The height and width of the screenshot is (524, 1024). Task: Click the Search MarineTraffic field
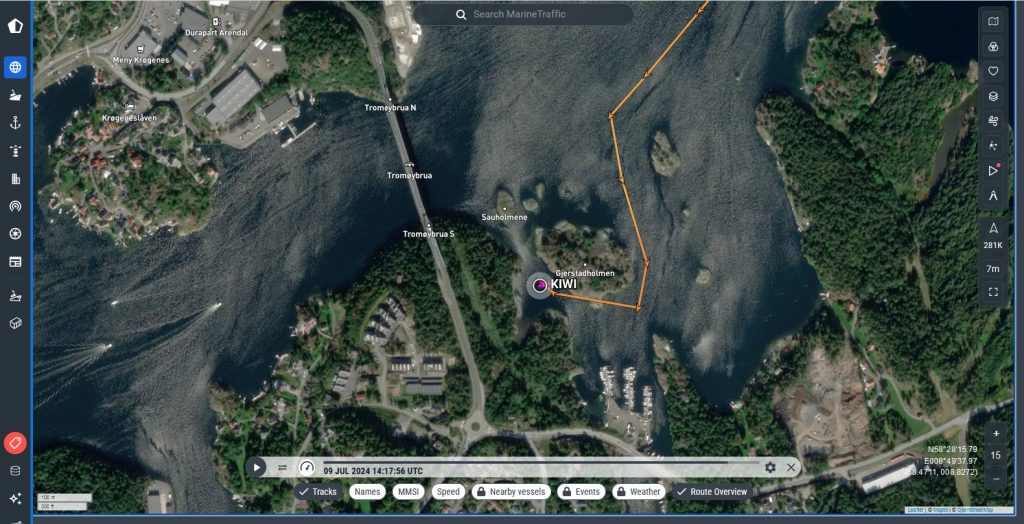pos(523,15)
